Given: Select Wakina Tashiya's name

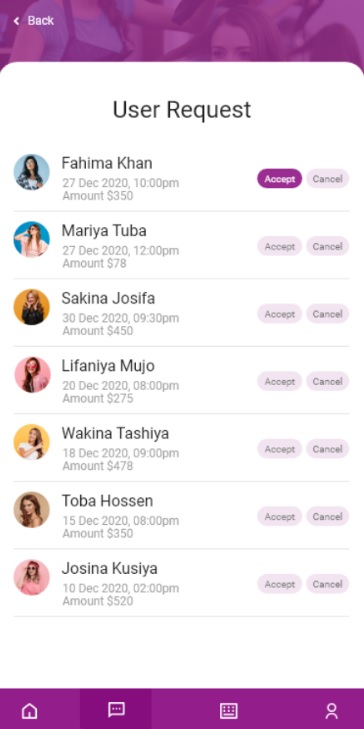Looking at the screenshot, I should (x=115, y=433).
